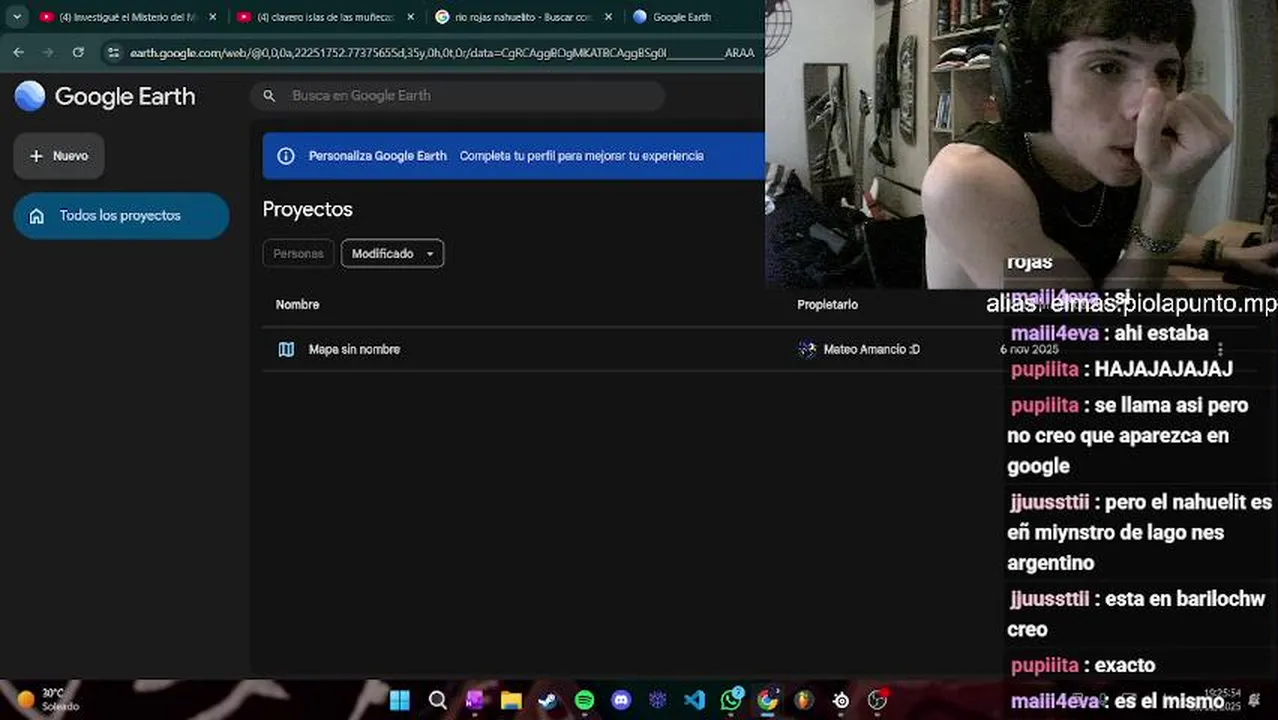Click the notification bell in system tray
Image resolution: width=1278 pixels, height=720 pixels.
(1255, 700)
